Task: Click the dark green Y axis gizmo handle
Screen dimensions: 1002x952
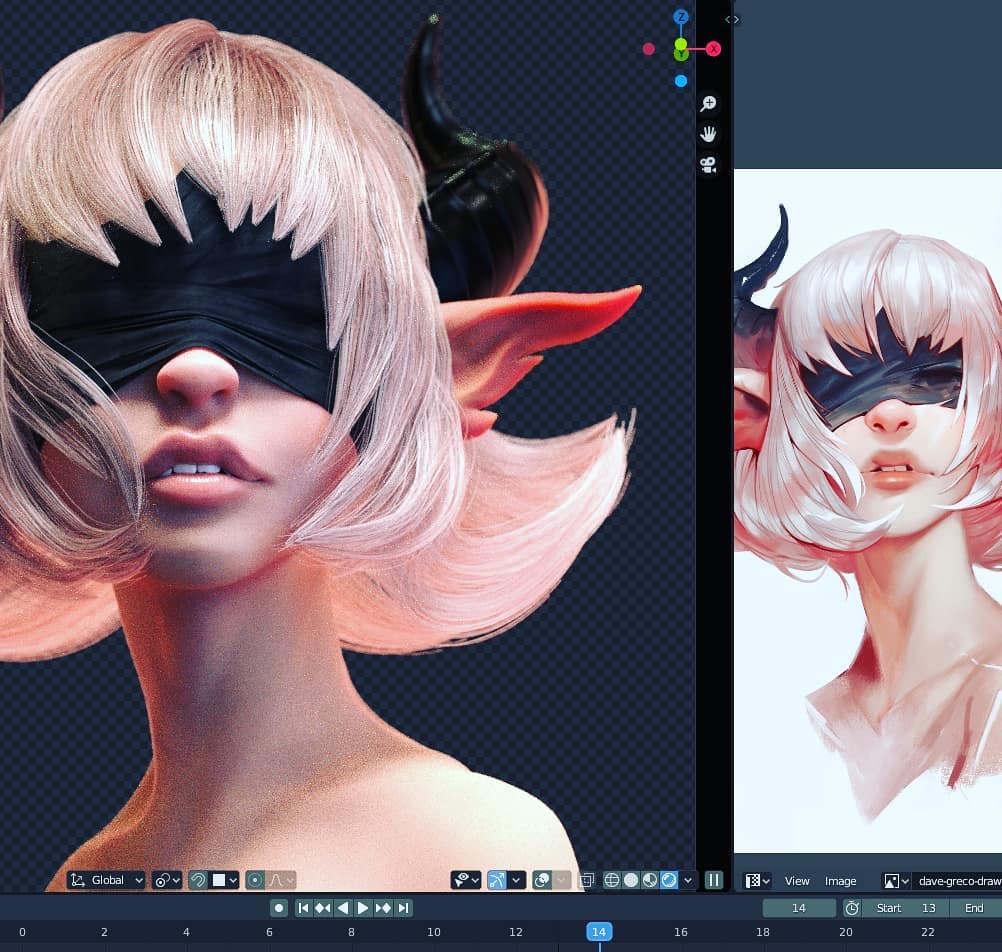Action: click(x=681, y=55)
